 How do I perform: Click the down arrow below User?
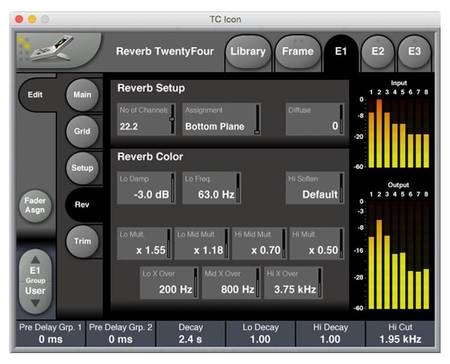coord(35,303)
